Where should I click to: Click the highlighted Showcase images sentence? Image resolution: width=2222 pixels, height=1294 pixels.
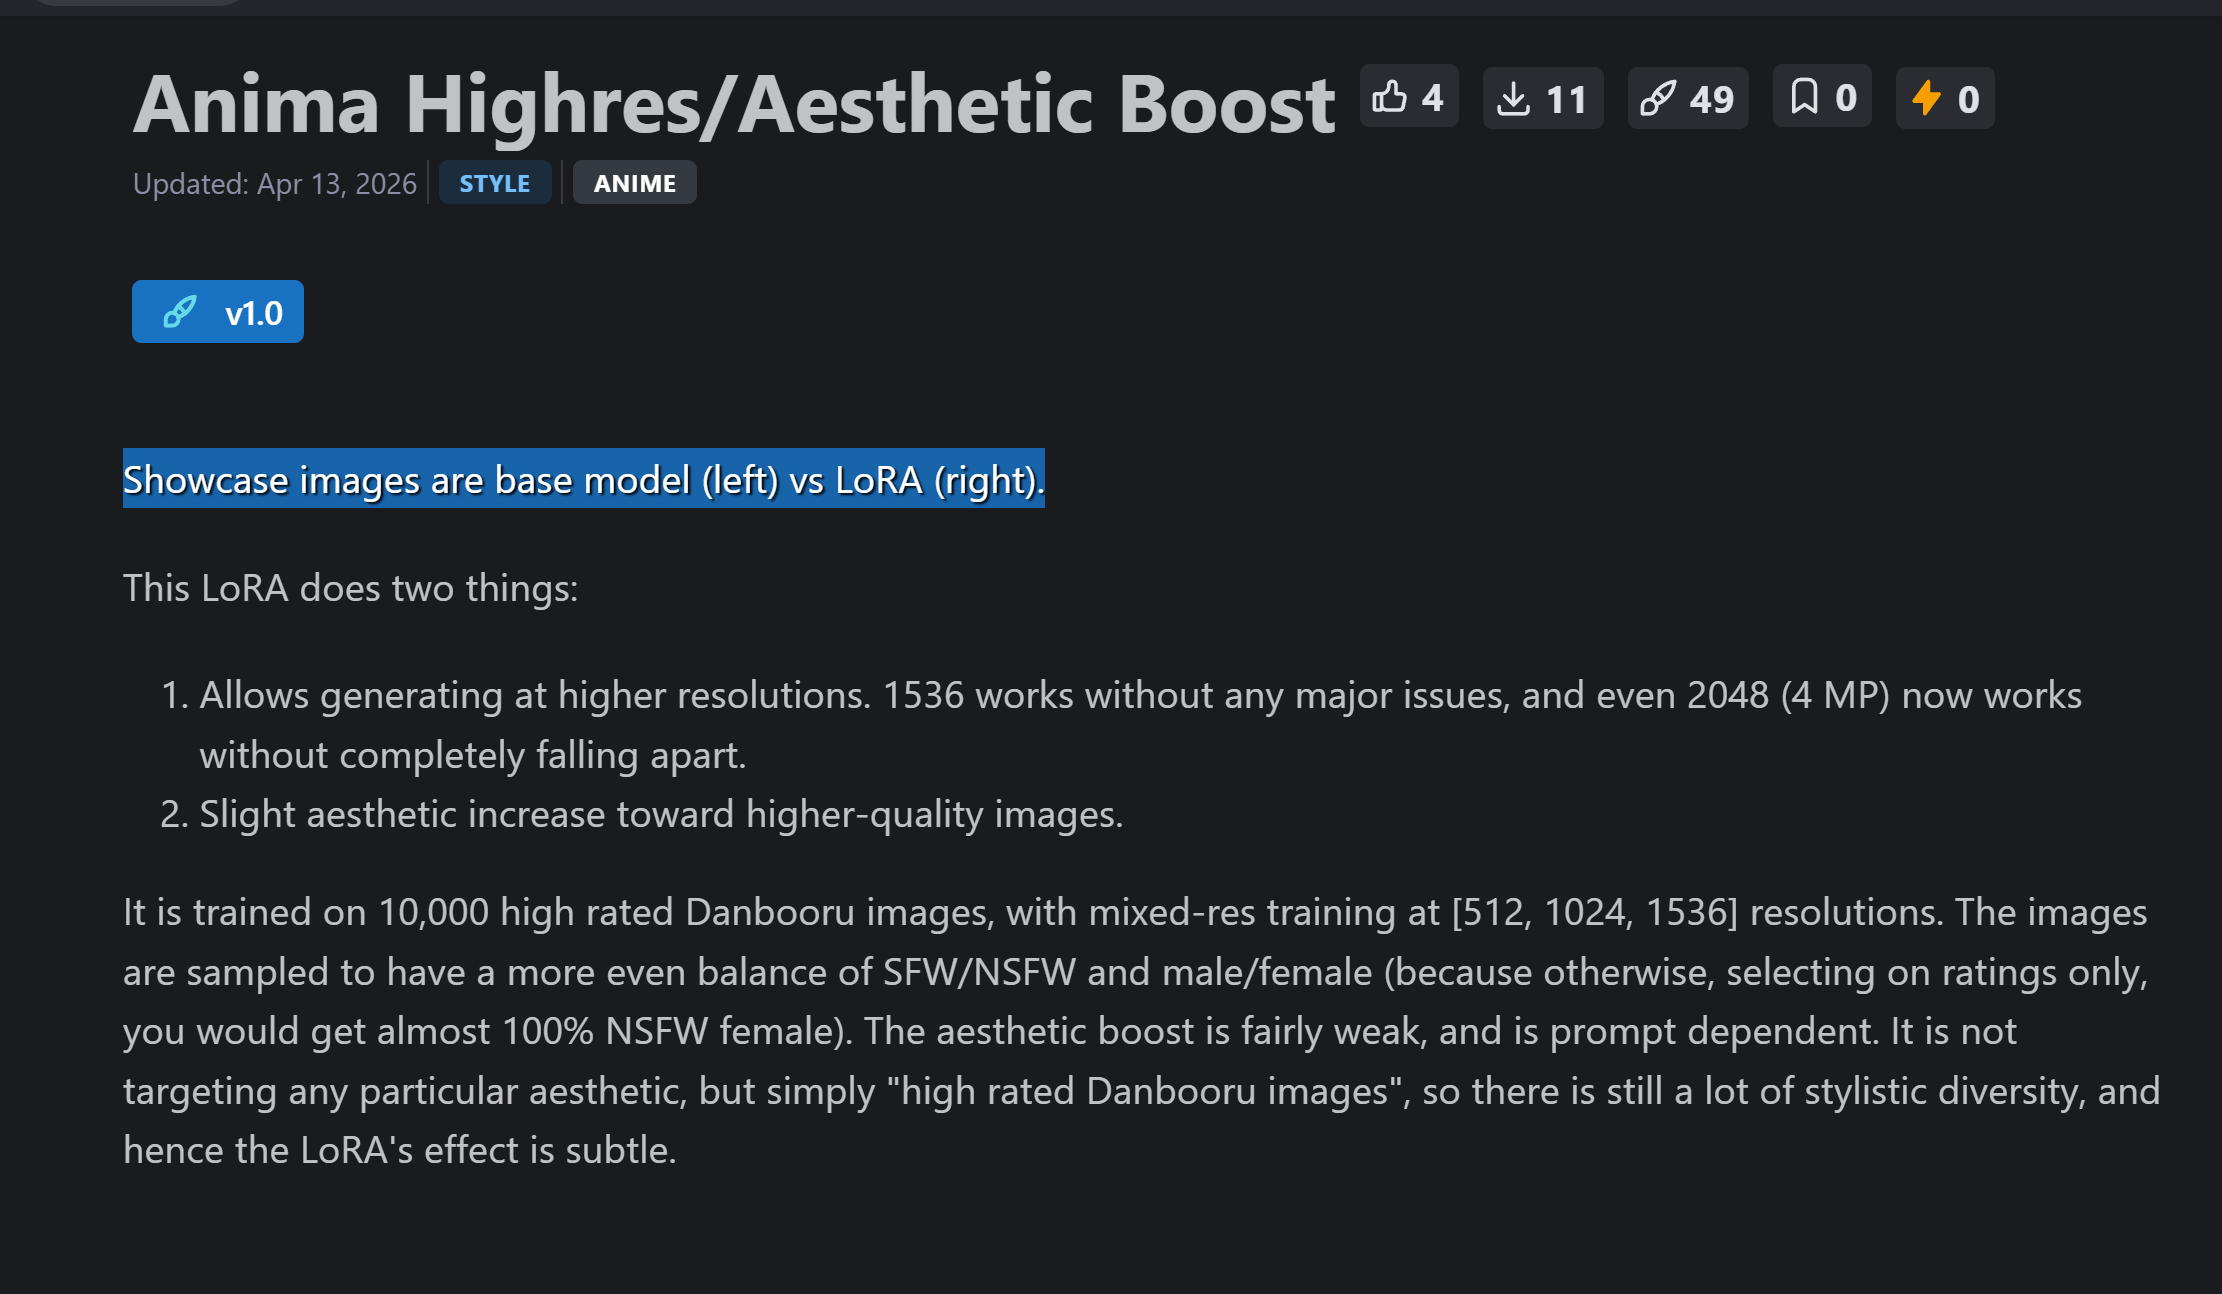pos(583,480)
